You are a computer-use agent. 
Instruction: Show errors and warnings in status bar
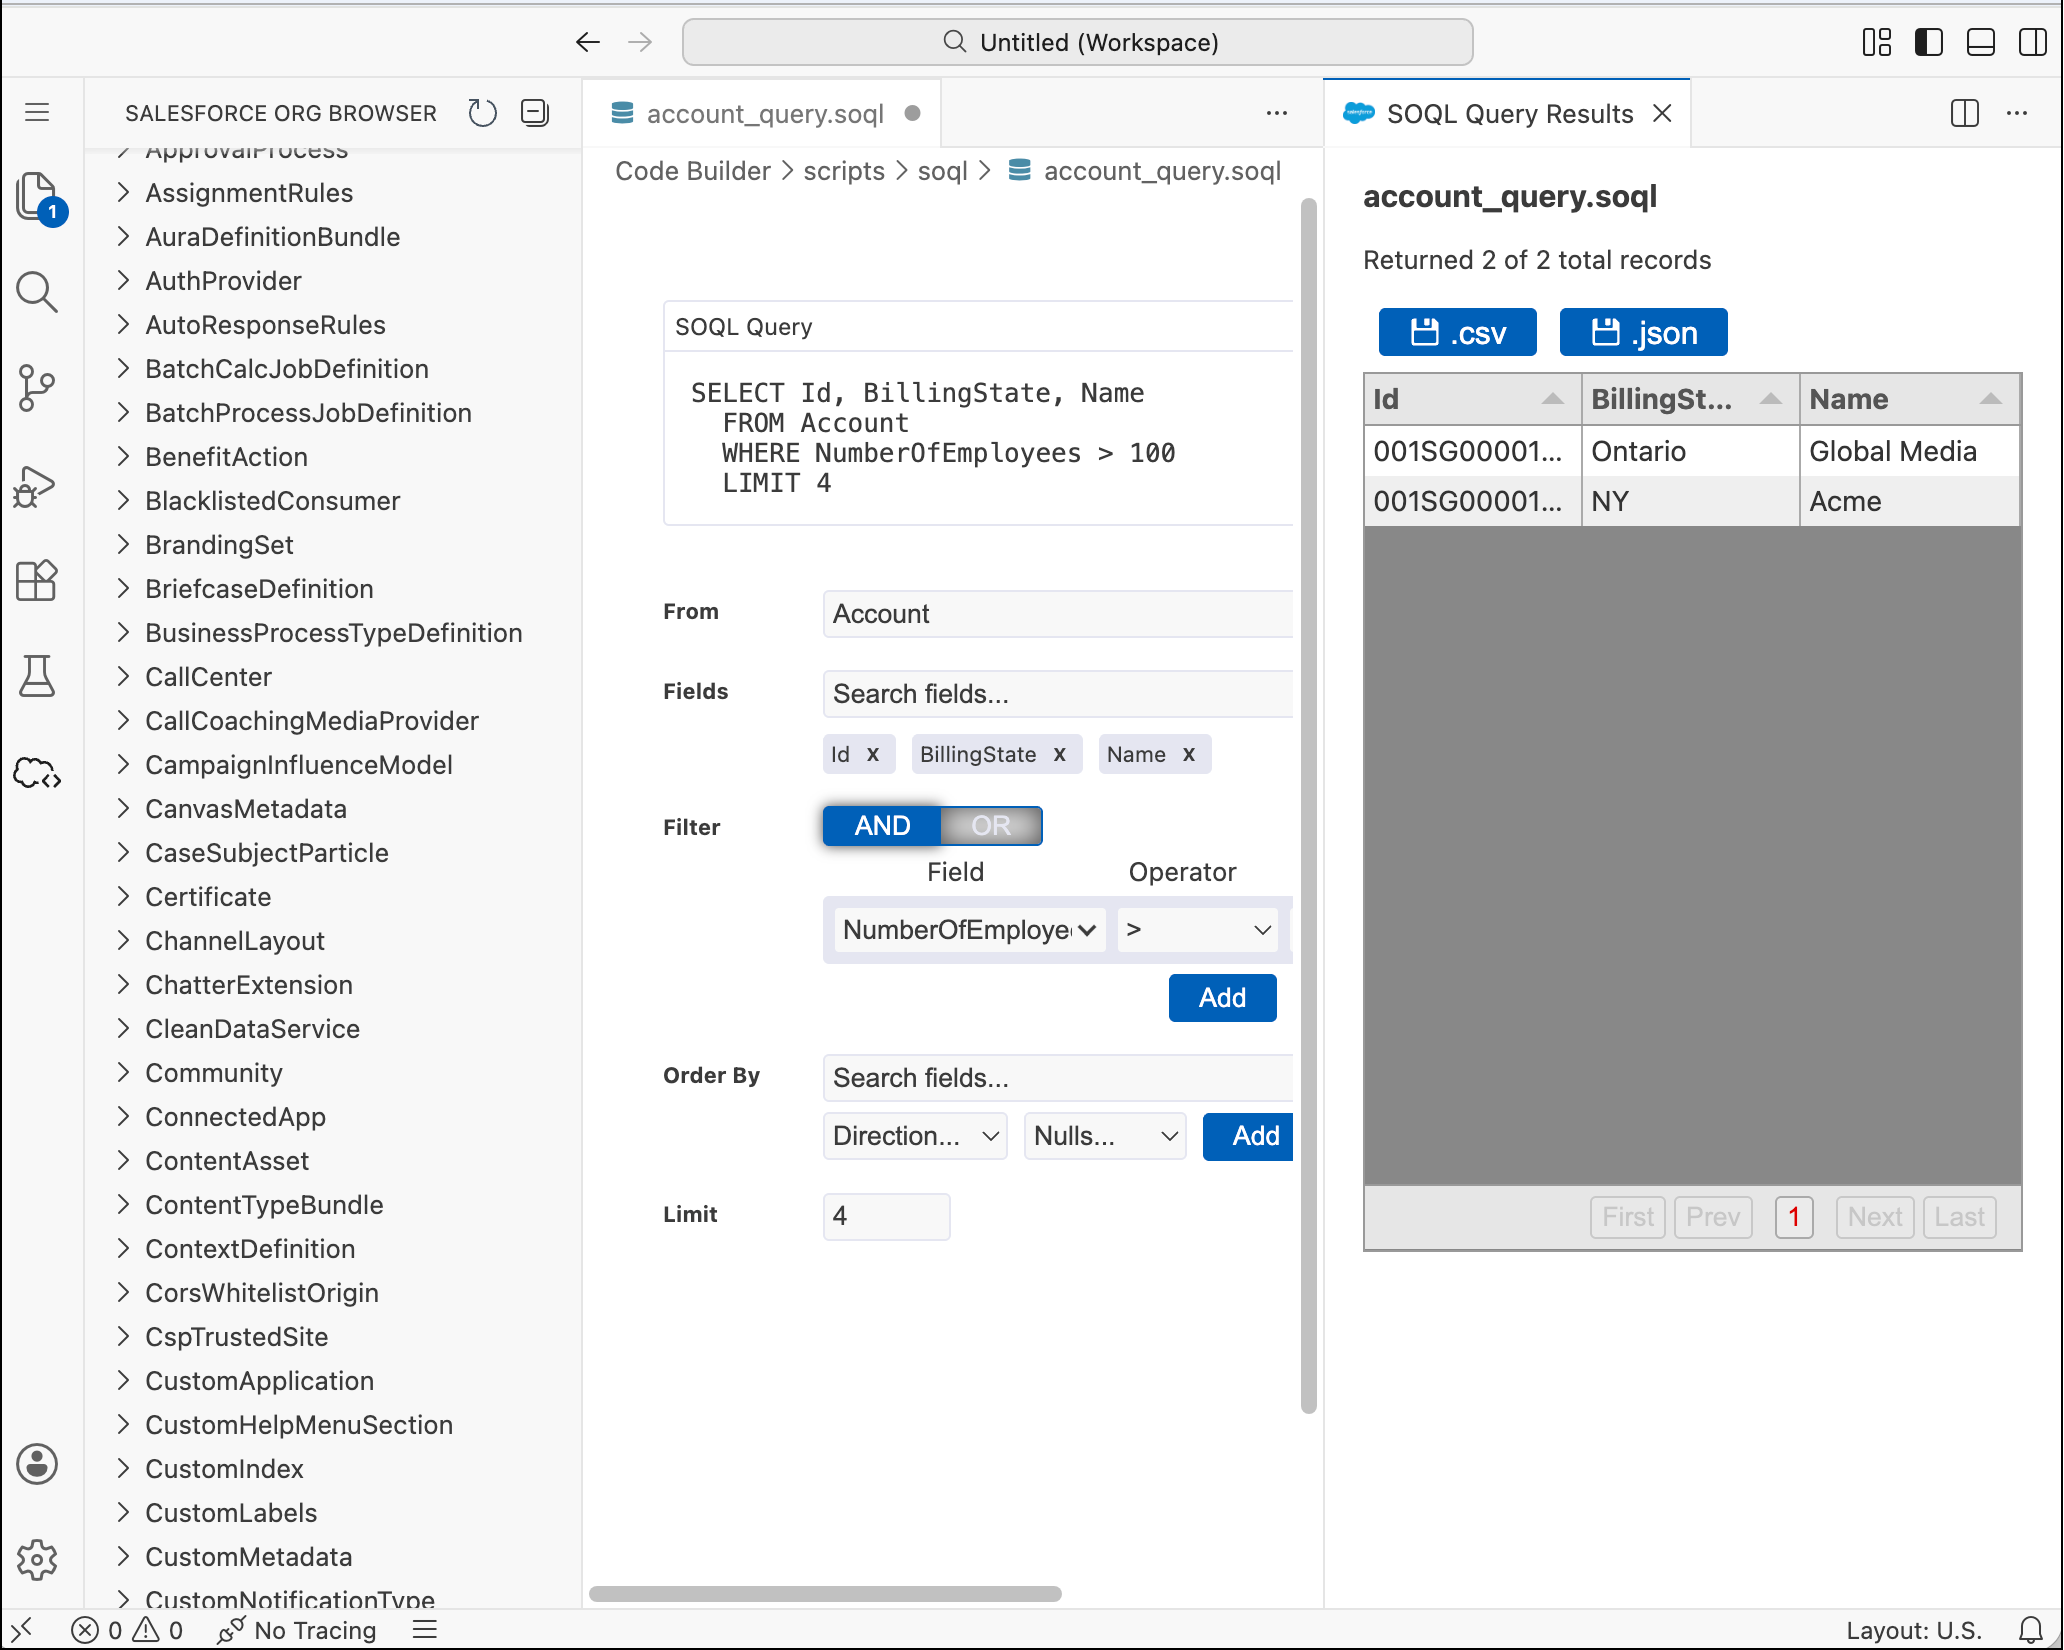[x=127, y=1630]
